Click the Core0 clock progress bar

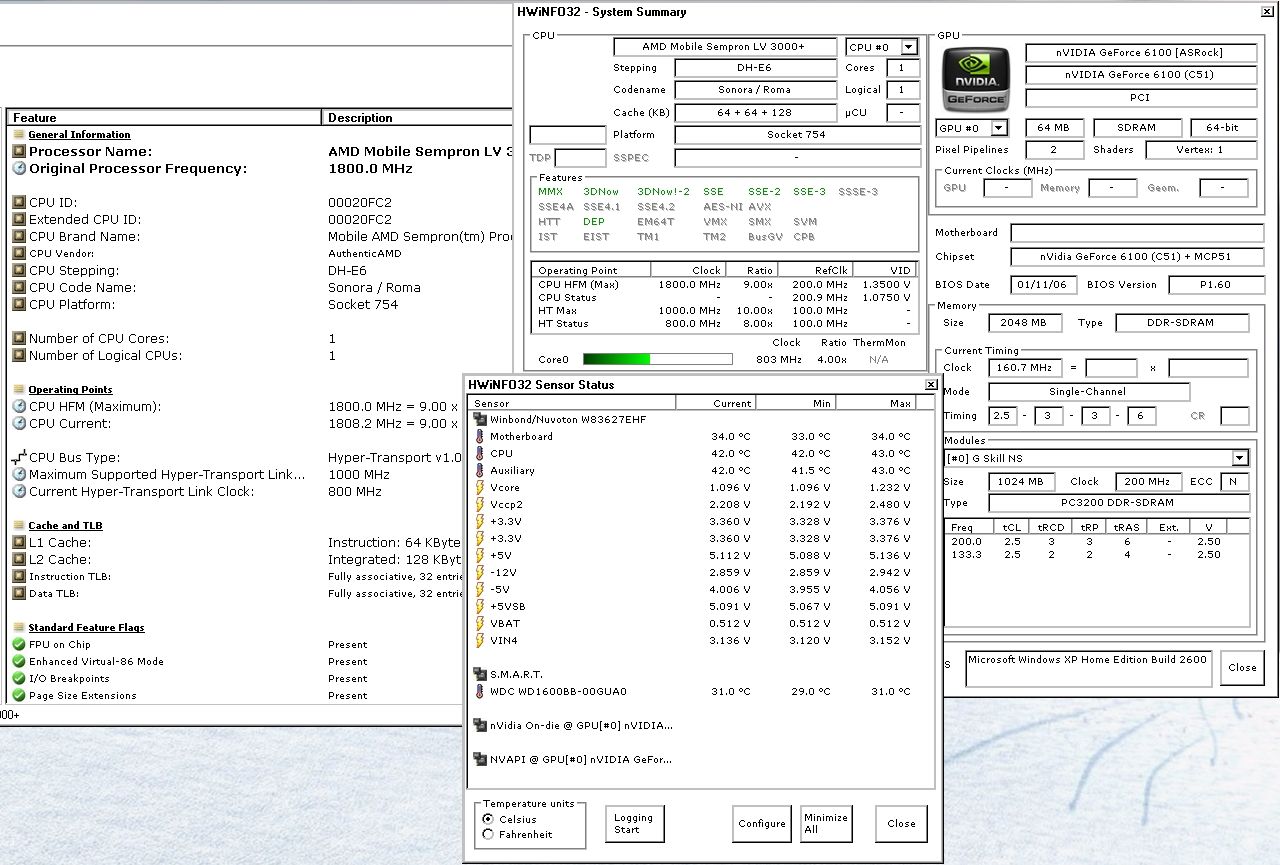(657, 359)
